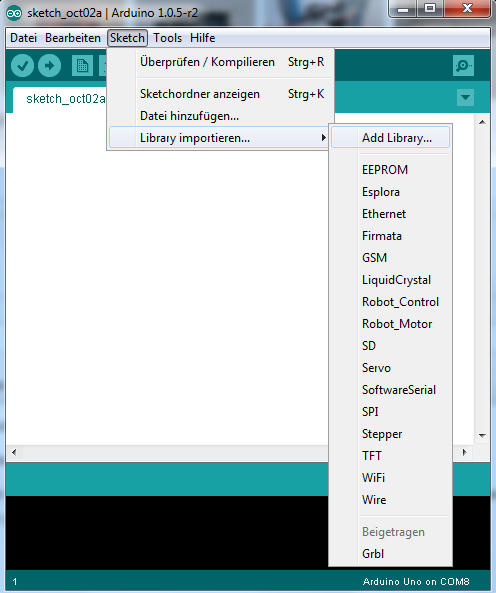Import the SoftwareSerial library
This screenshot has height=593, width=496.
click(391, 390)
